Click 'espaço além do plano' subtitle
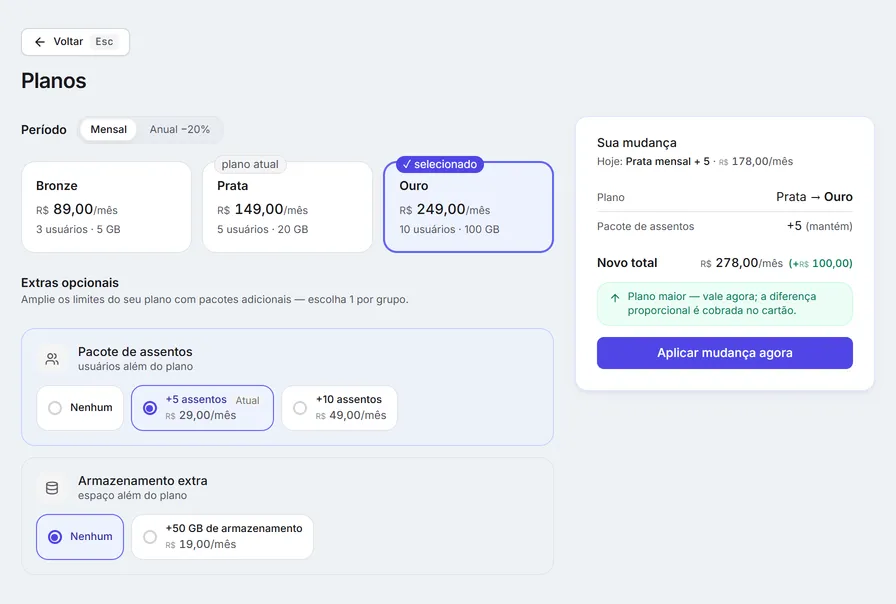Viewport: 896px width, 604px height. point(133,496)
